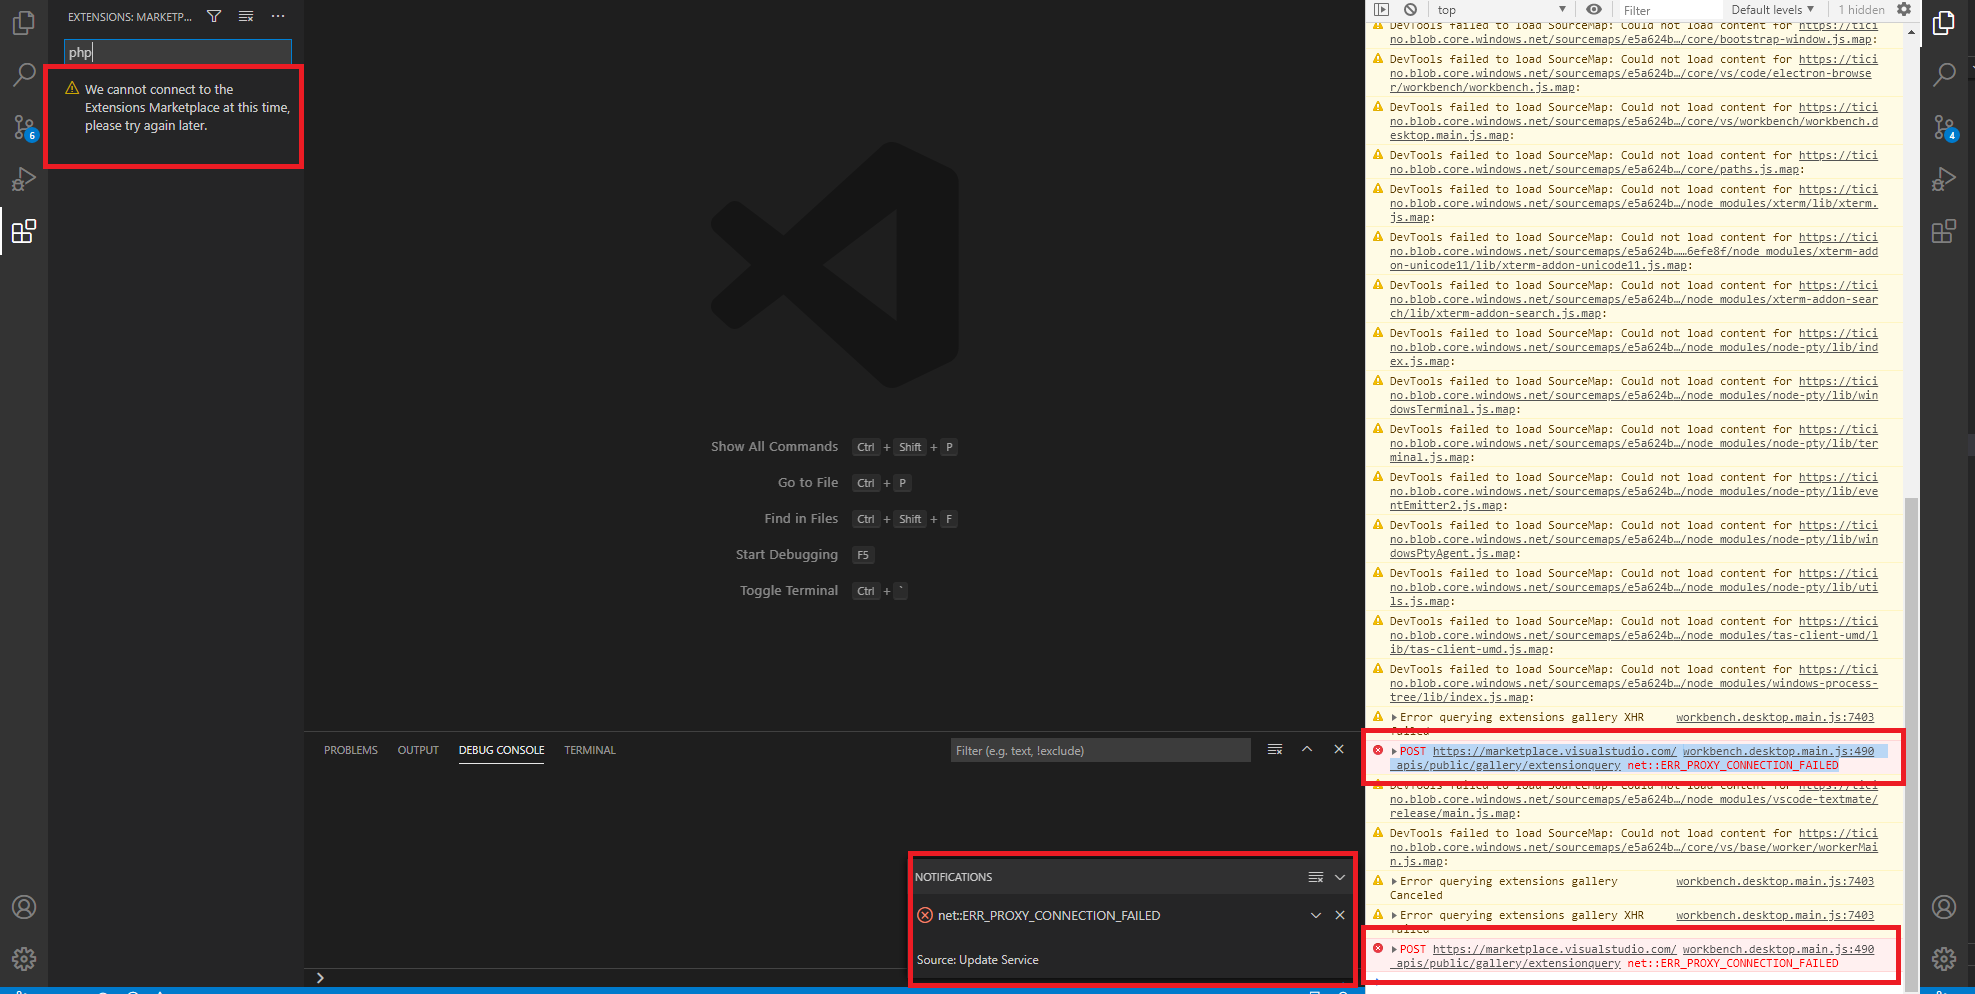The height and width of the screenshot is (994, 1975).
Task: Open the Manage gear icon
Action: 24,958
